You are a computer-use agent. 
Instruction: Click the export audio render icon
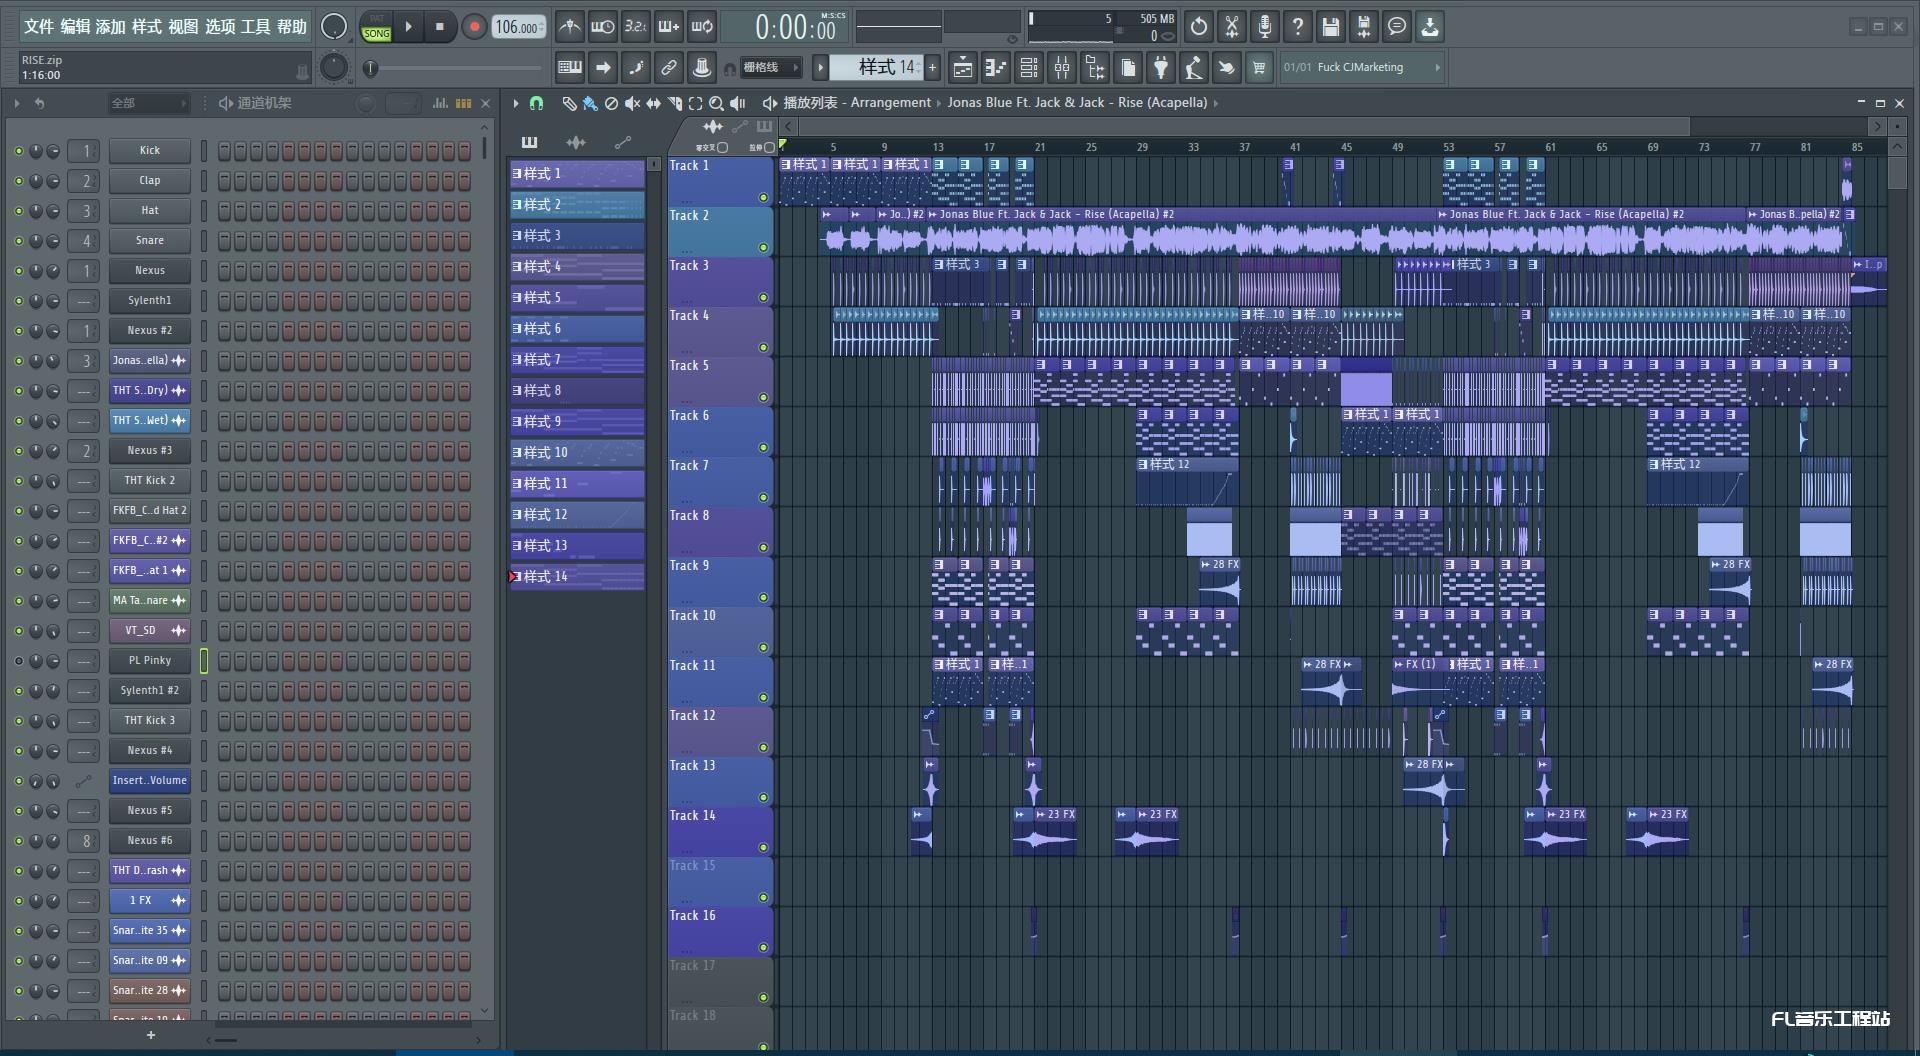(x=1363, y=27)
